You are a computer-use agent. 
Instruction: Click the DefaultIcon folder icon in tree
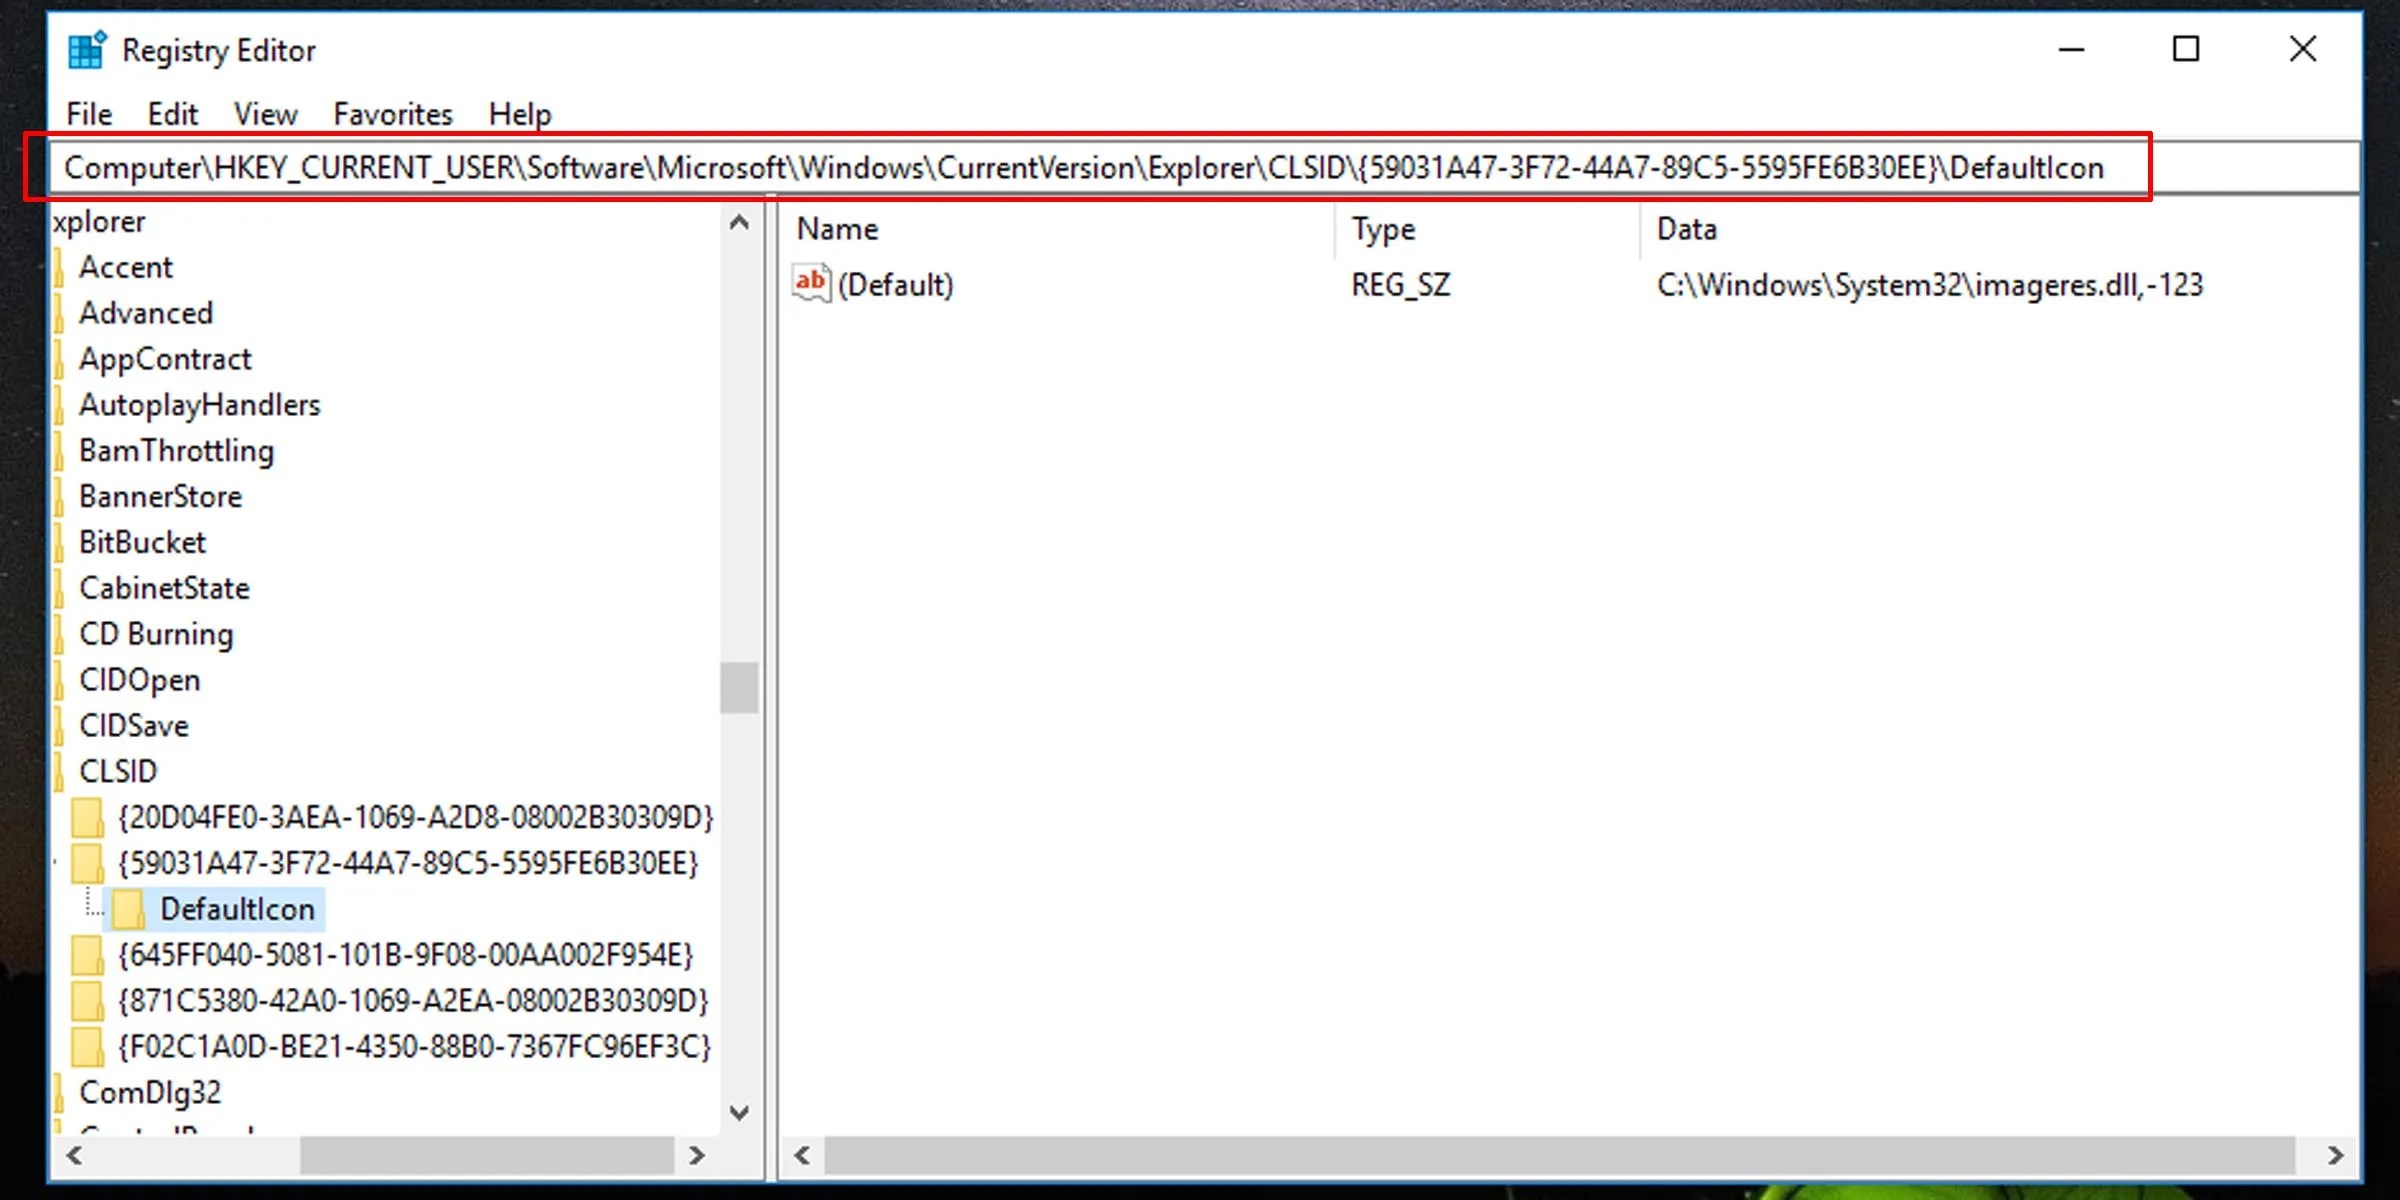click(x=129, y=909)
